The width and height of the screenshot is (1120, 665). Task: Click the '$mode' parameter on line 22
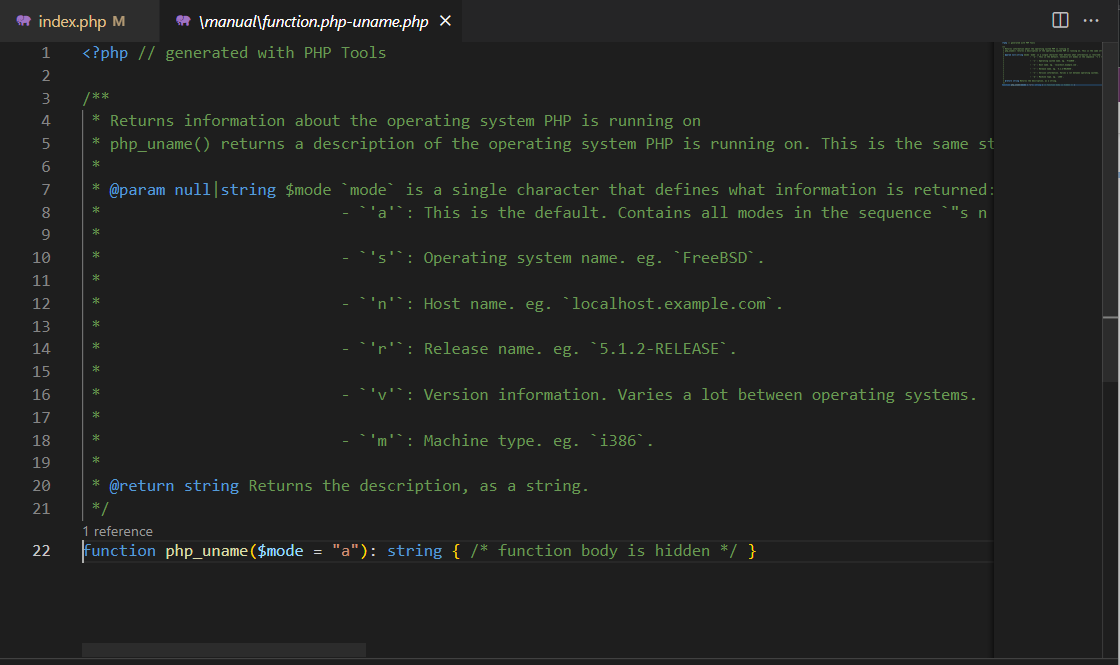pyautogui.click(x=280, y=551)
